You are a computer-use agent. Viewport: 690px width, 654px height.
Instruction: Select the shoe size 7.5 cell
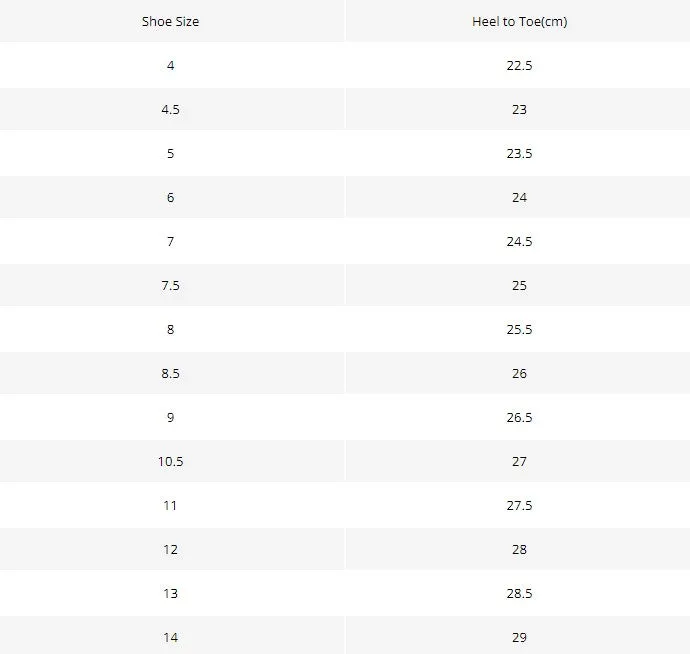click(x=170, y=286)
